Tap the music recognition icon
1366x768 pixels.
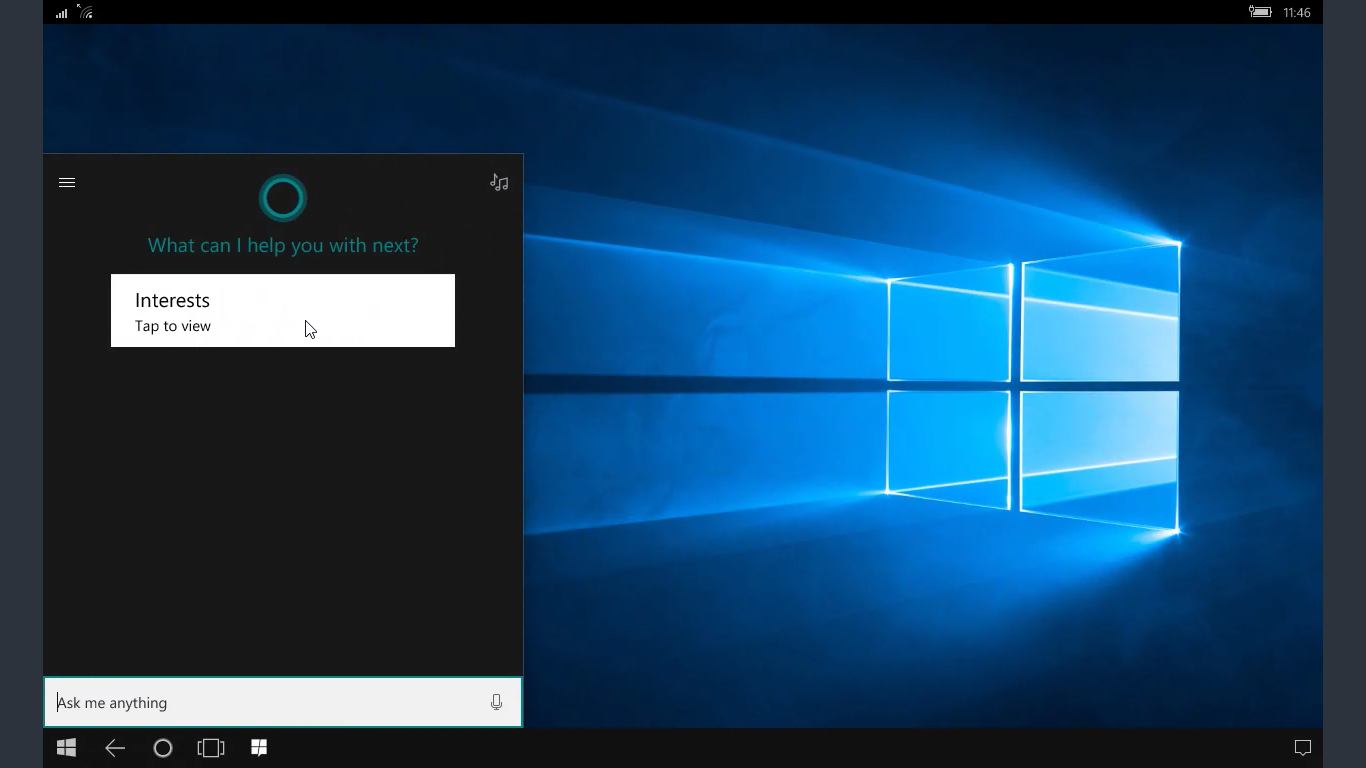(499, 182)
